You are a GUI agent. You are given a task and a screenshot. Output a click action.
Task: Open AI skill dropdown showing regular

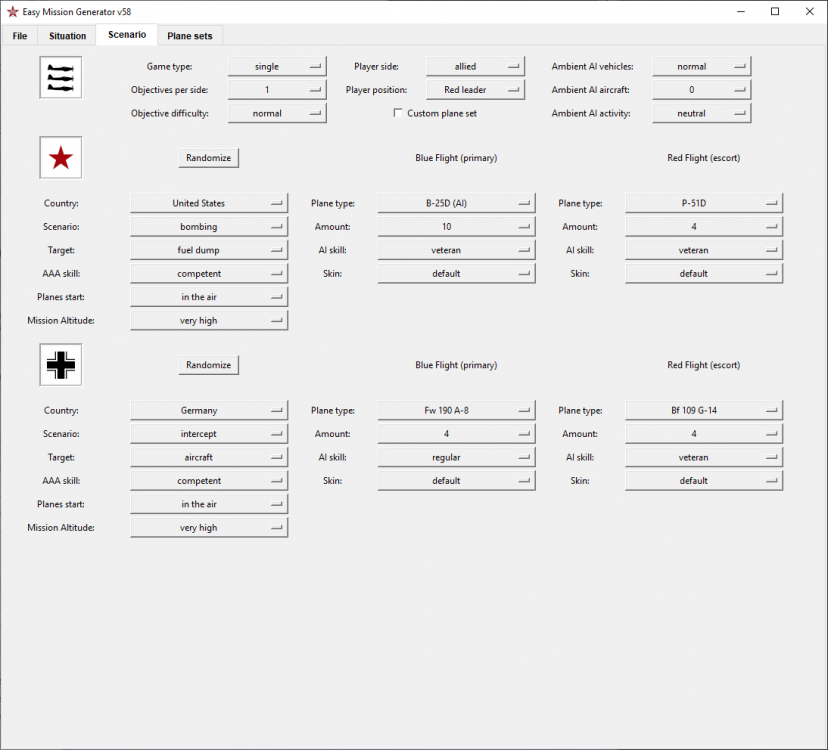456,457
